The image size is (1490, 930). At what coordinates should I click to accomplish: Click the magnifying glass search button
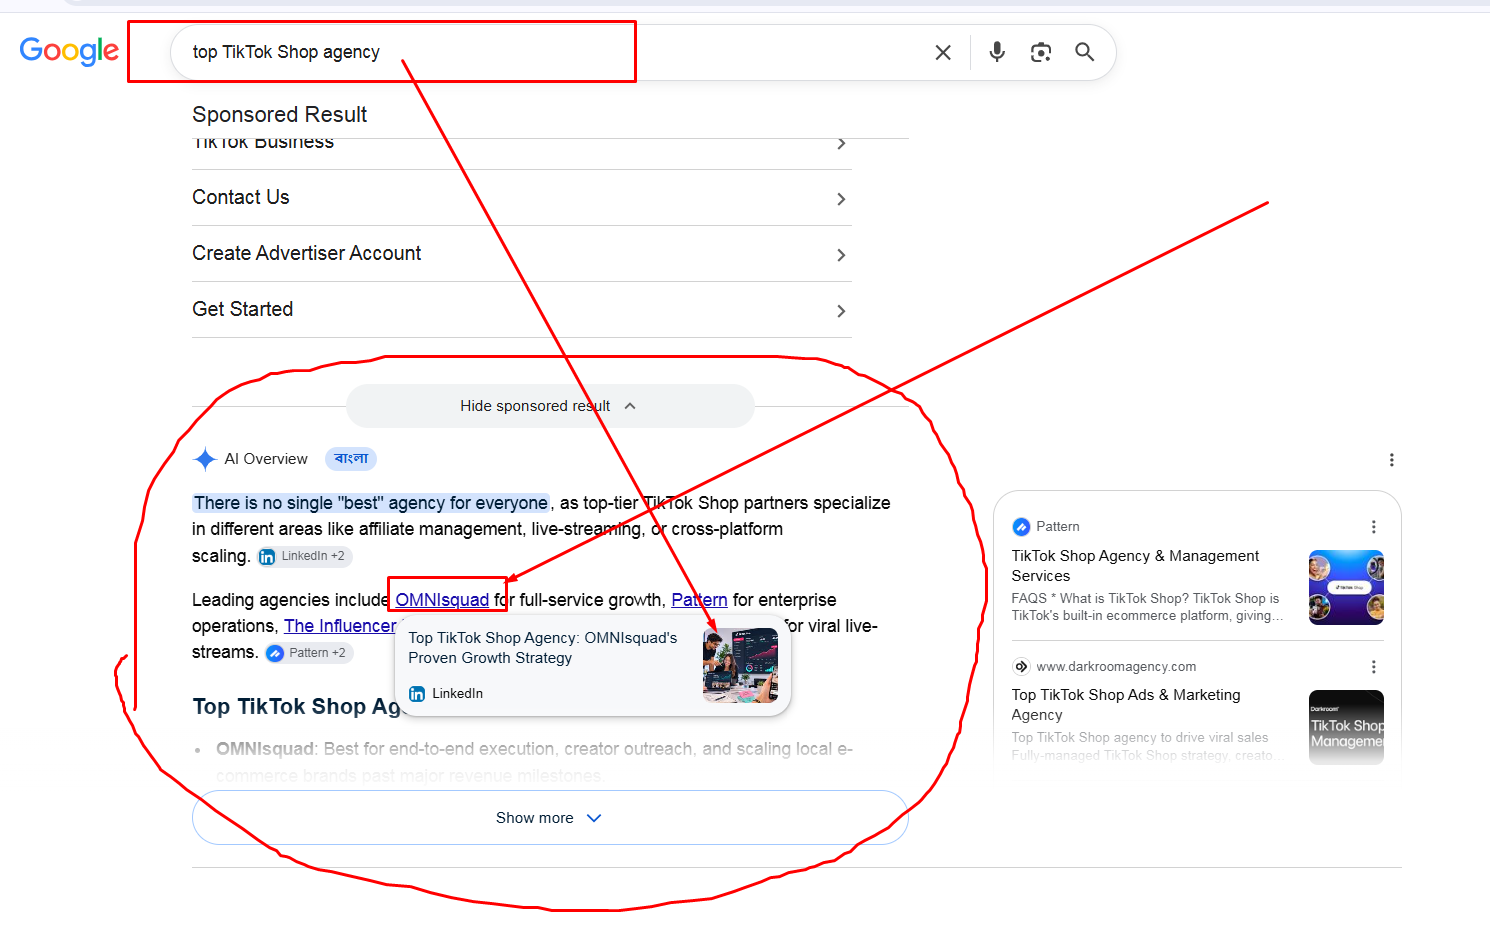[1085, 52]
